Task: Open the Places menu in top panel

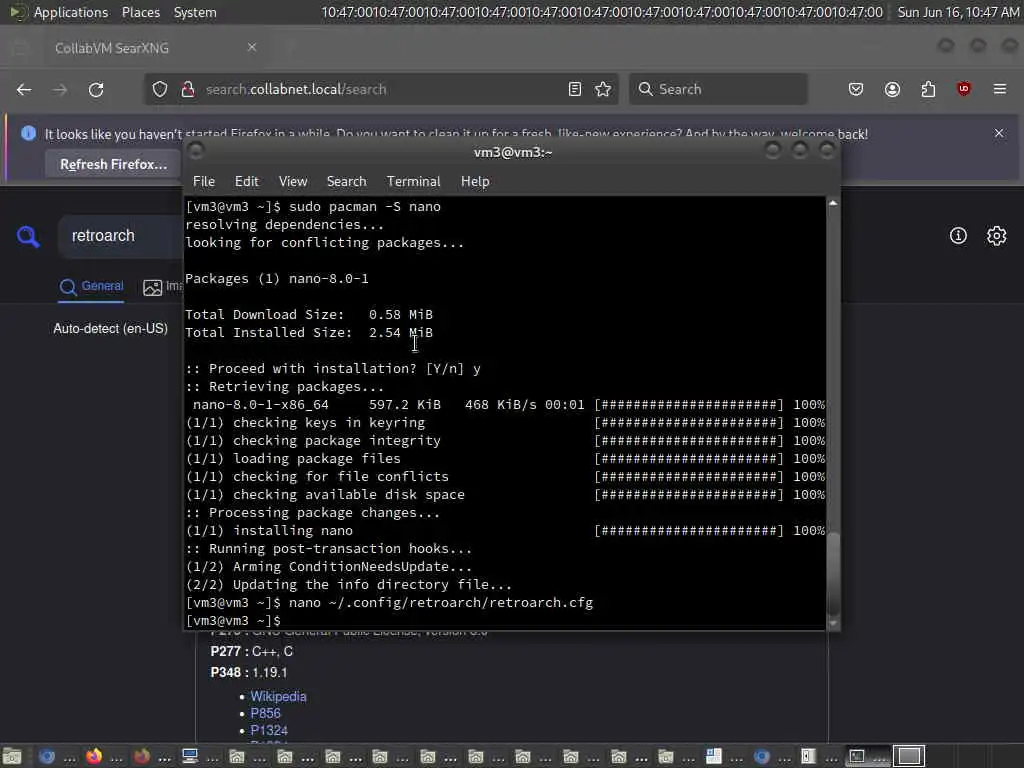Action: (141, 12)
